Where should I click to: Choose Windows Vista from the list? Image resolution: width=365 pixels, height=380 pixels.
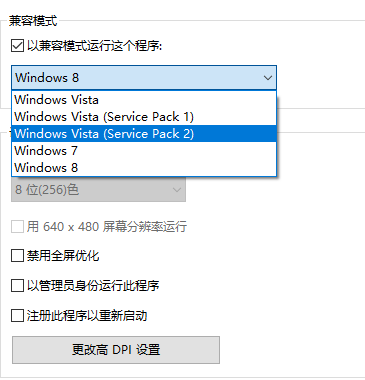(x=144, y=100)
